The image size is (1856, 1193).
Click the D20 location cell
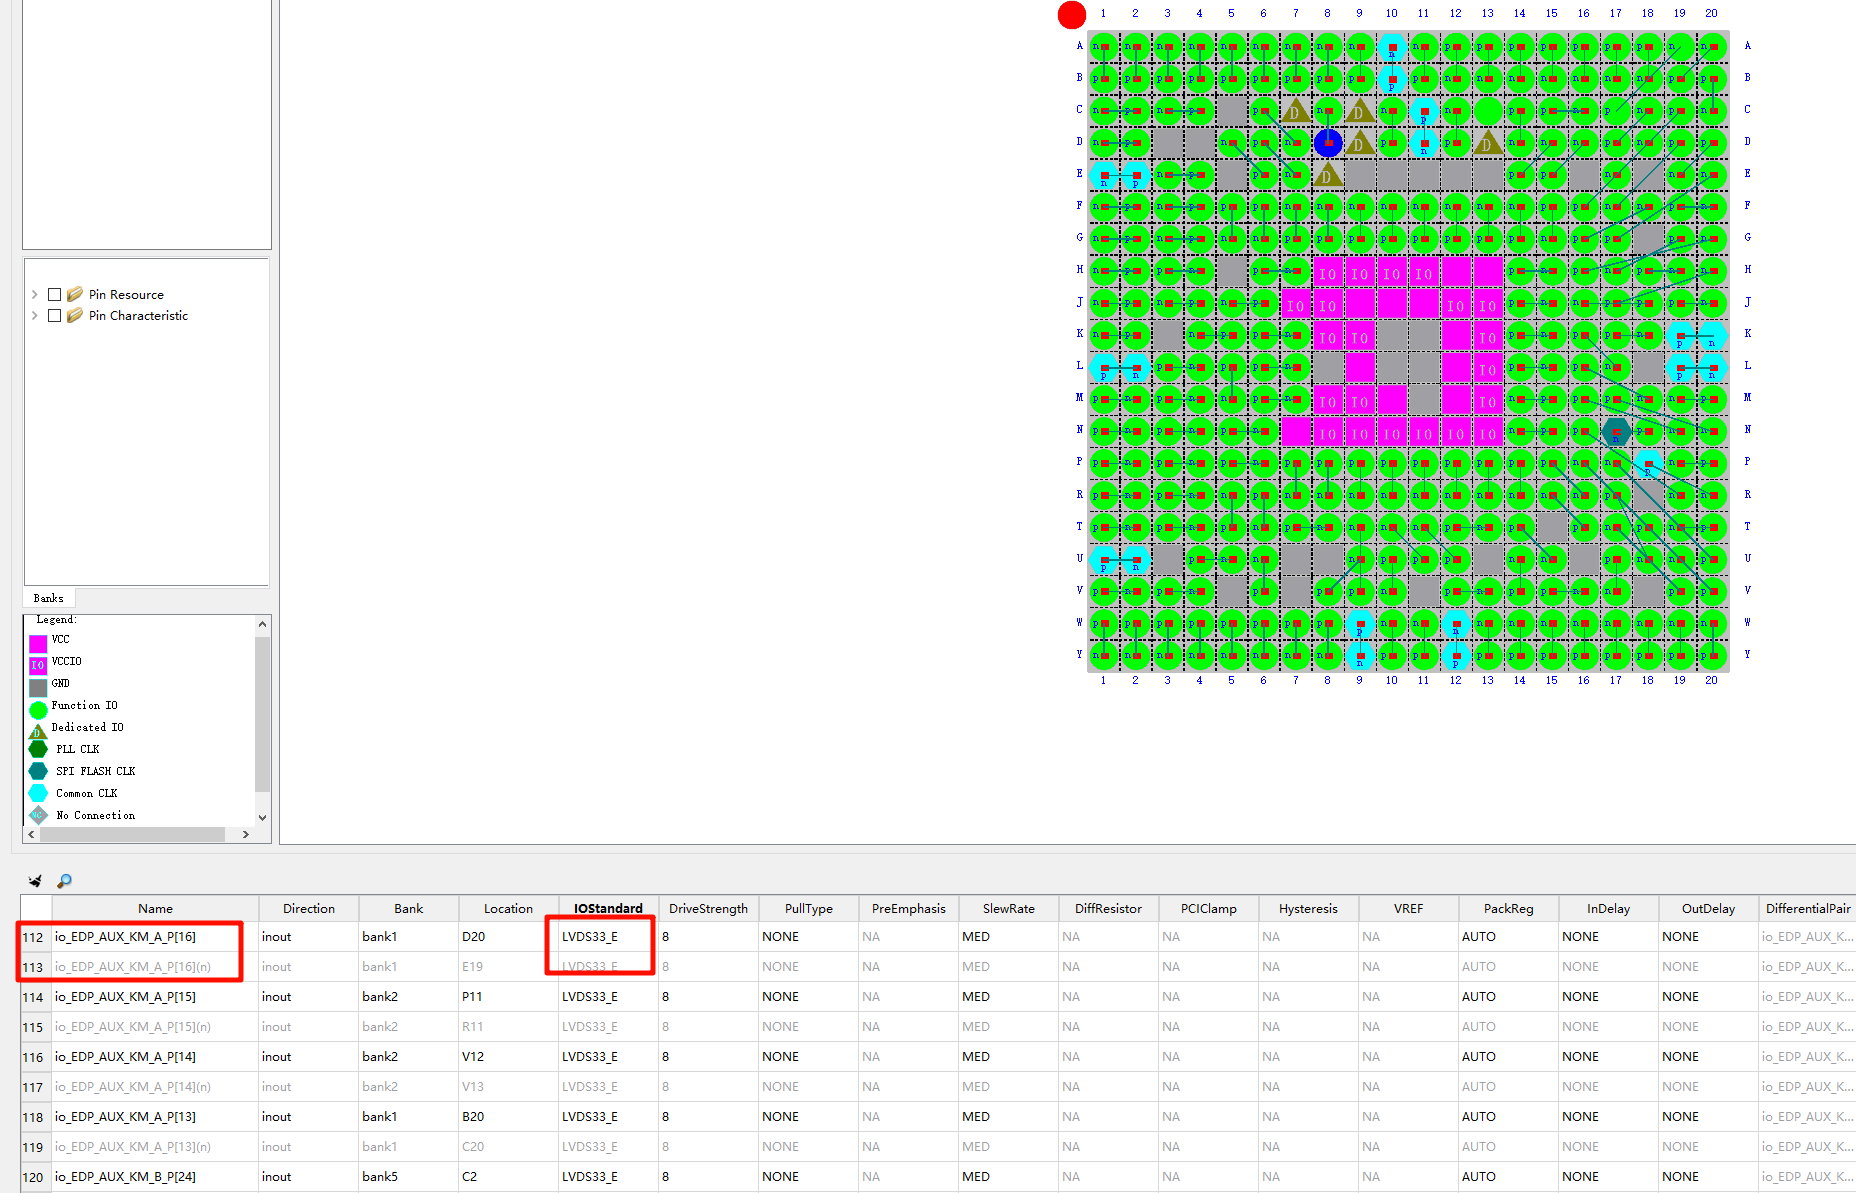point(508,937)
